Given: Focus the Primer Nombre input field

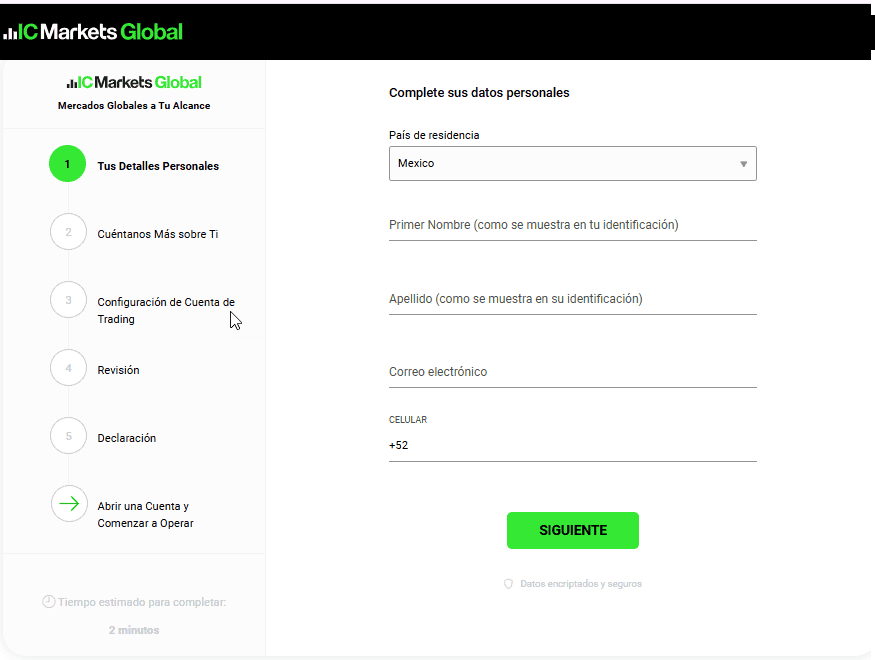Looking at the screenshot, I should (x=573, y=225).
